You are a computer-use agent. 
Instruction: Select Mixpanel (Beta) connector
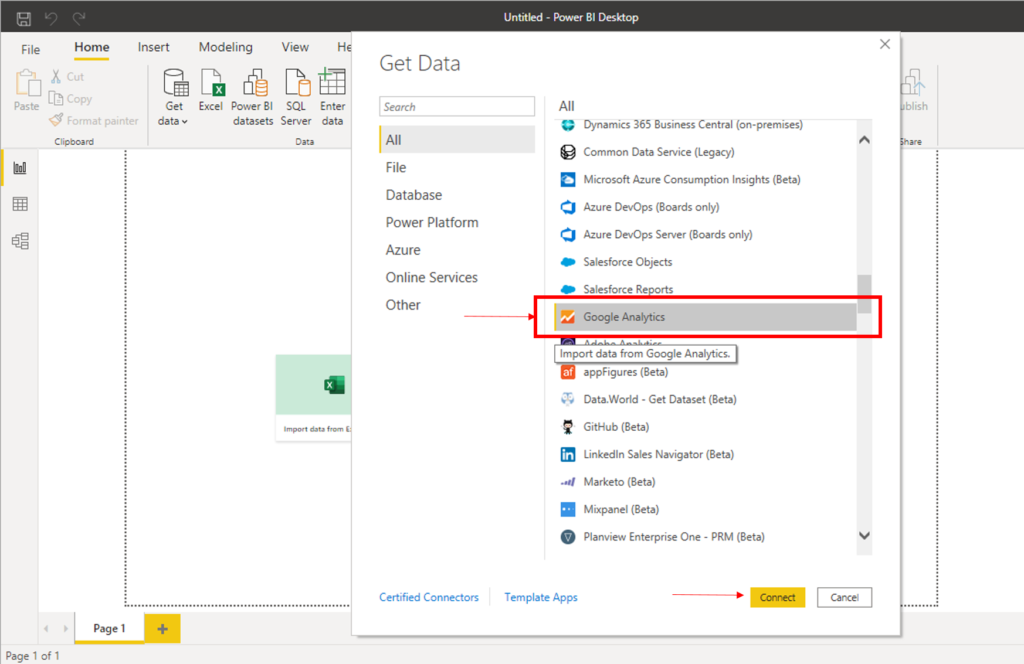(x=621, y=509)
